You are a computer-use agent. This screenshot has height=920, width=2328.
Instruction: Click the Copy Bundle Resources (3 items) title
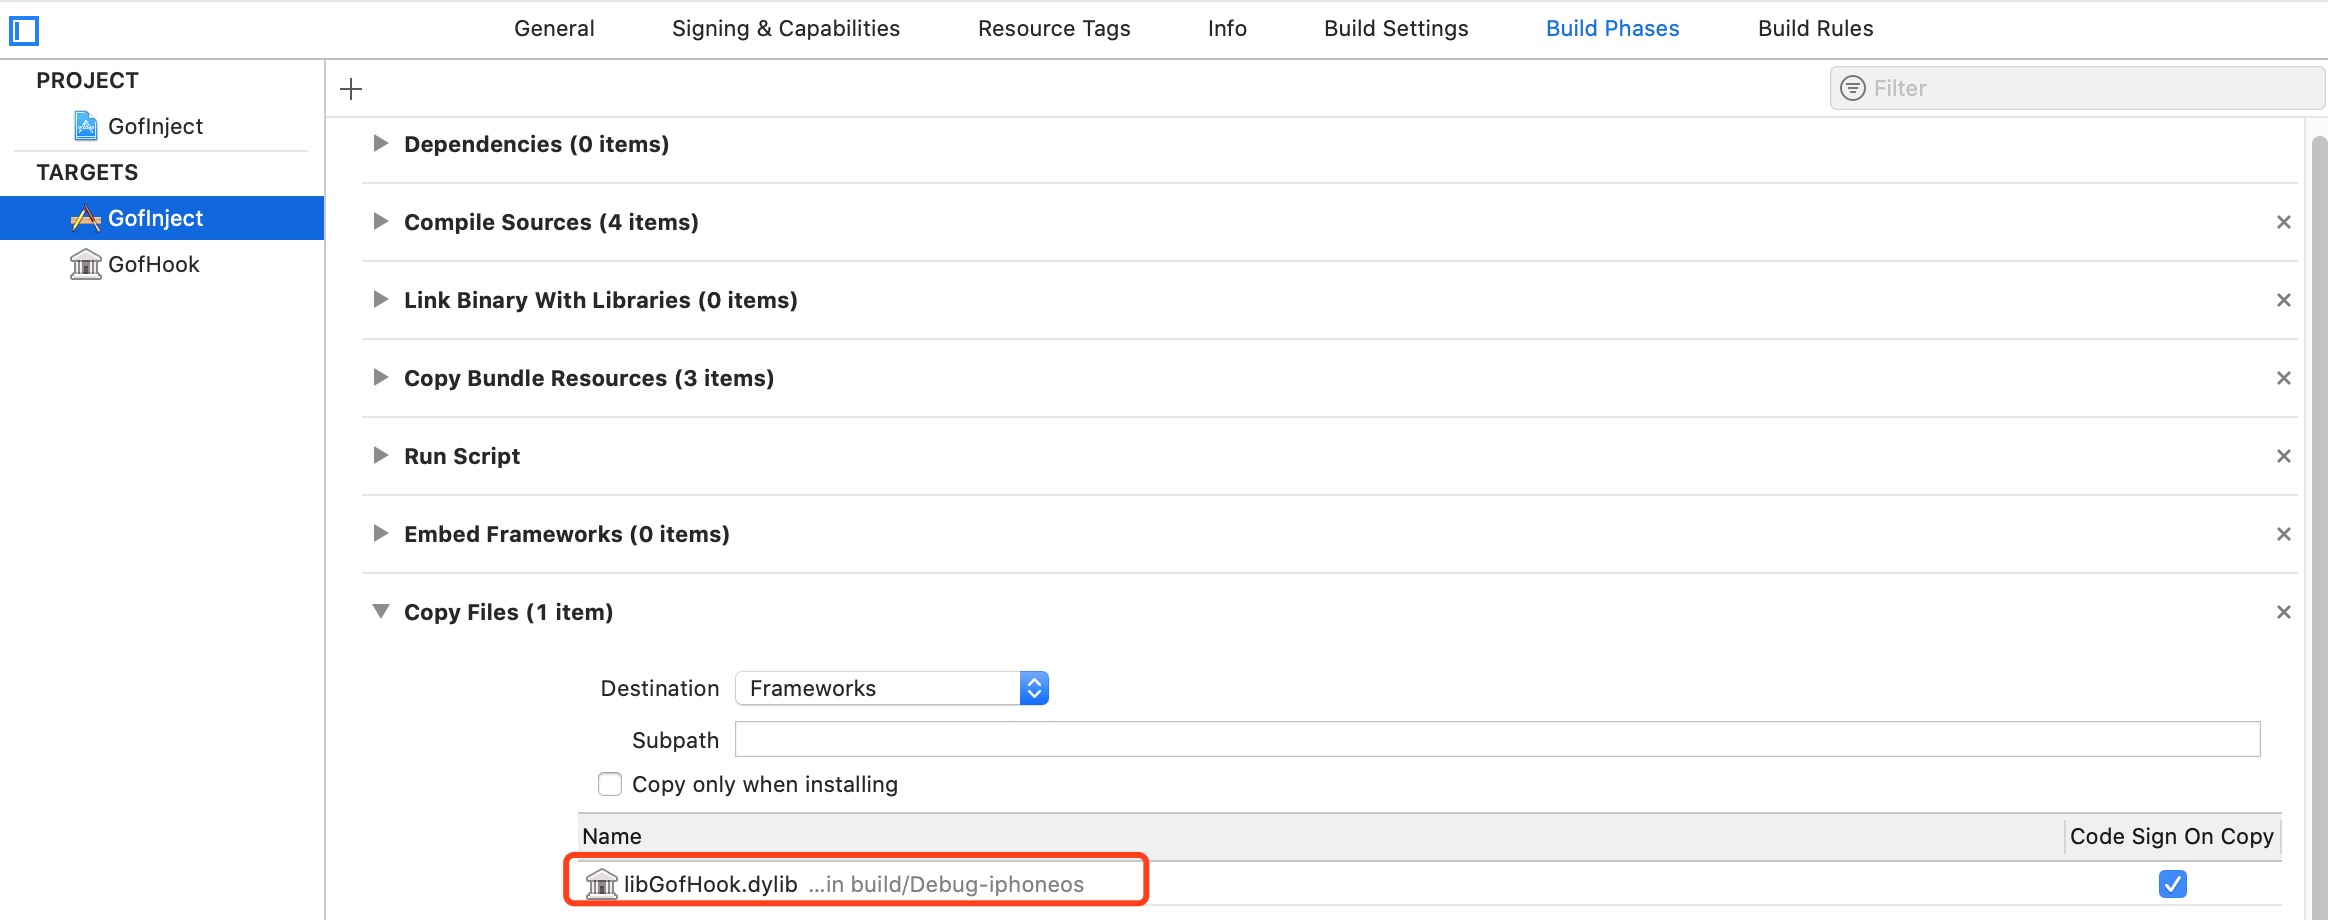[x=589, y=378]
